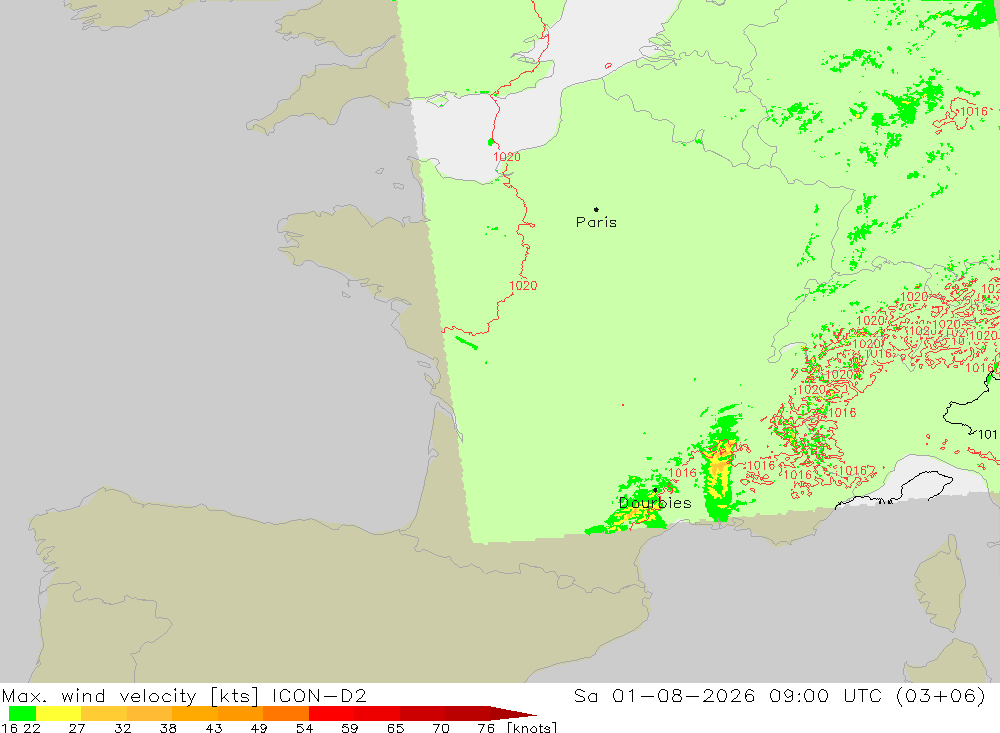Screen dimensions: 1000x733
Task: Select the dark orange 49–54 knots legend swatch
Action: click(286, 713)
